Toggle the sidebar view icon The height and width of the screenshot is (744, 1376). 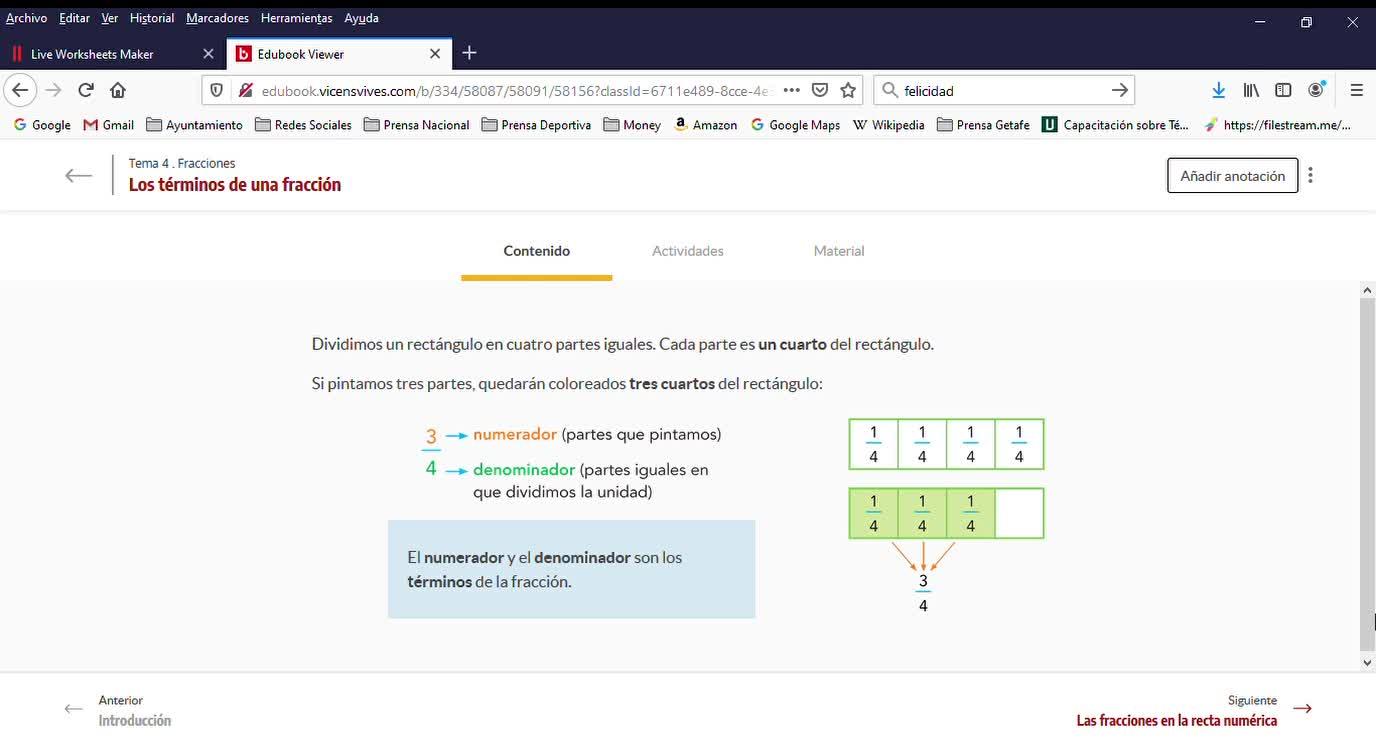(1283, 90)
